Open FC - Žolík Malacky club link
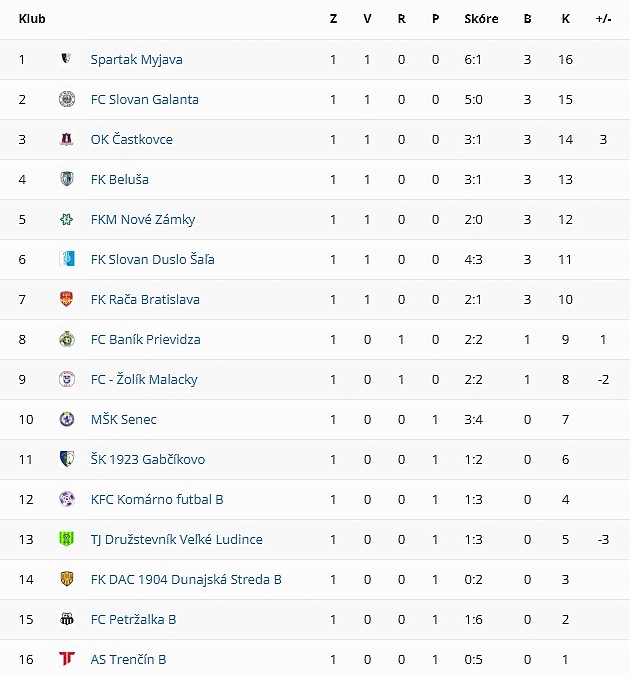The image size is (630, 679). tap(144, 379)
